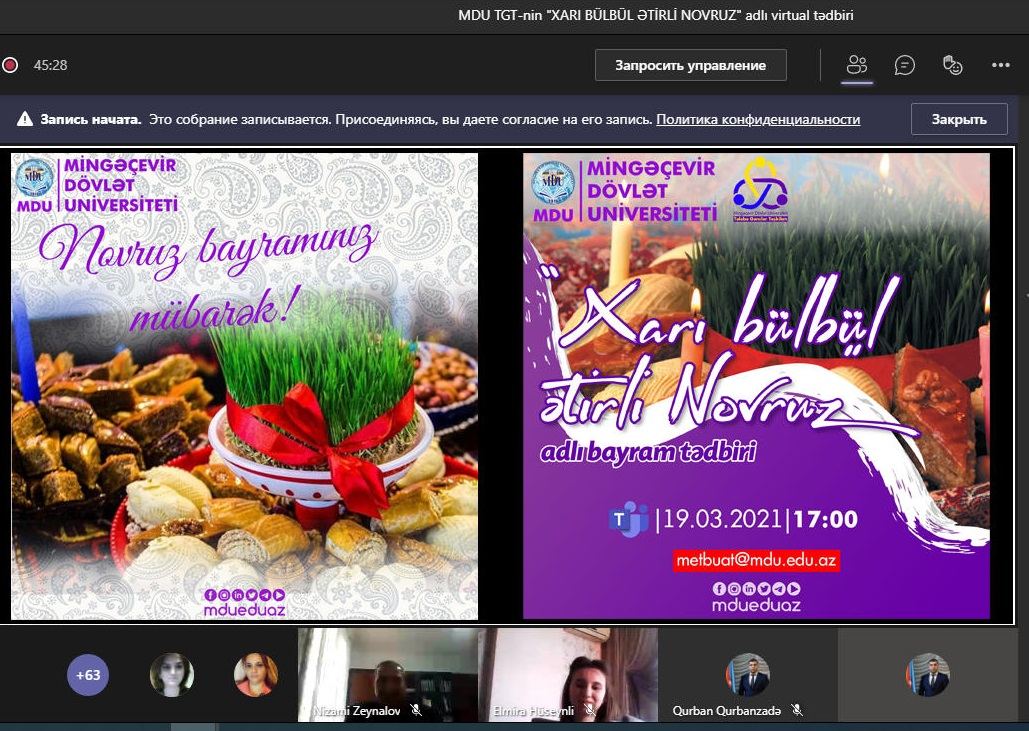The height and width of the screenshot is (731, 1029).
Task: Open the participants panel icon
Action: [856, 65]
